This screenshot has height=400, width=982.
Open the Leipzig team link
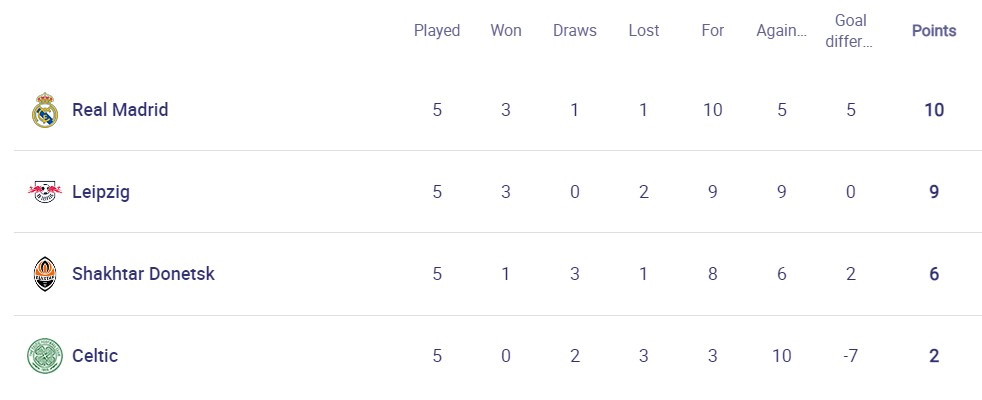[101, 192]
